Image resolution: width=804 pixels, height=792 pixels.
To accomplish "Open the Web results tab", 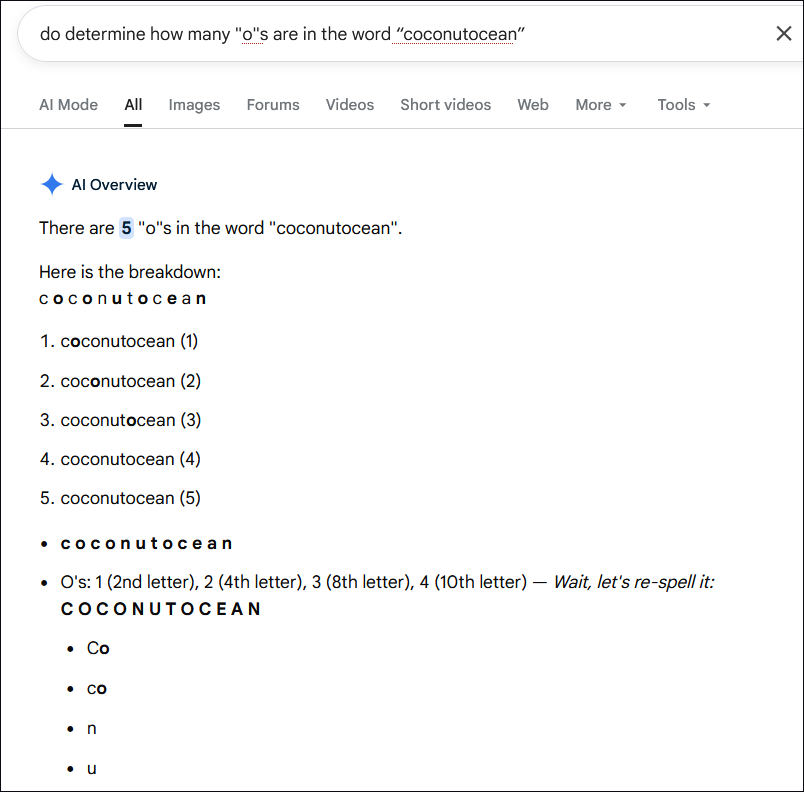I will pos(532,105).
